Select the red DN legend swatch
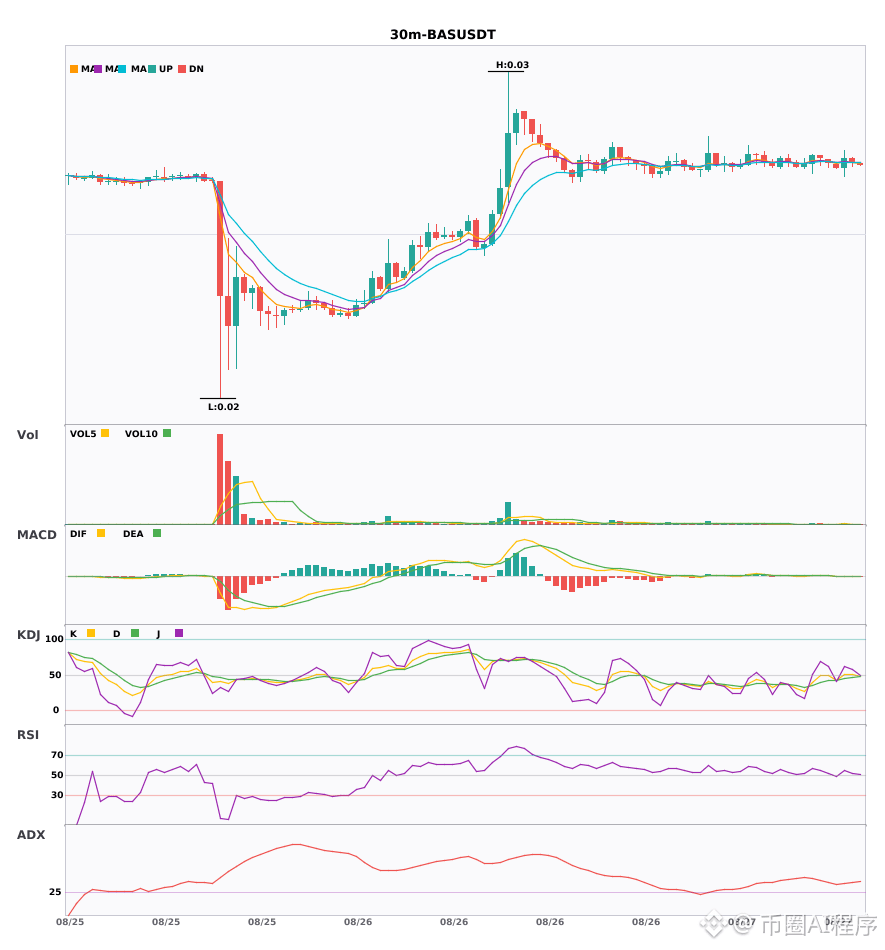Viewport: 885px width, 950px height. [x=182, y=69]
